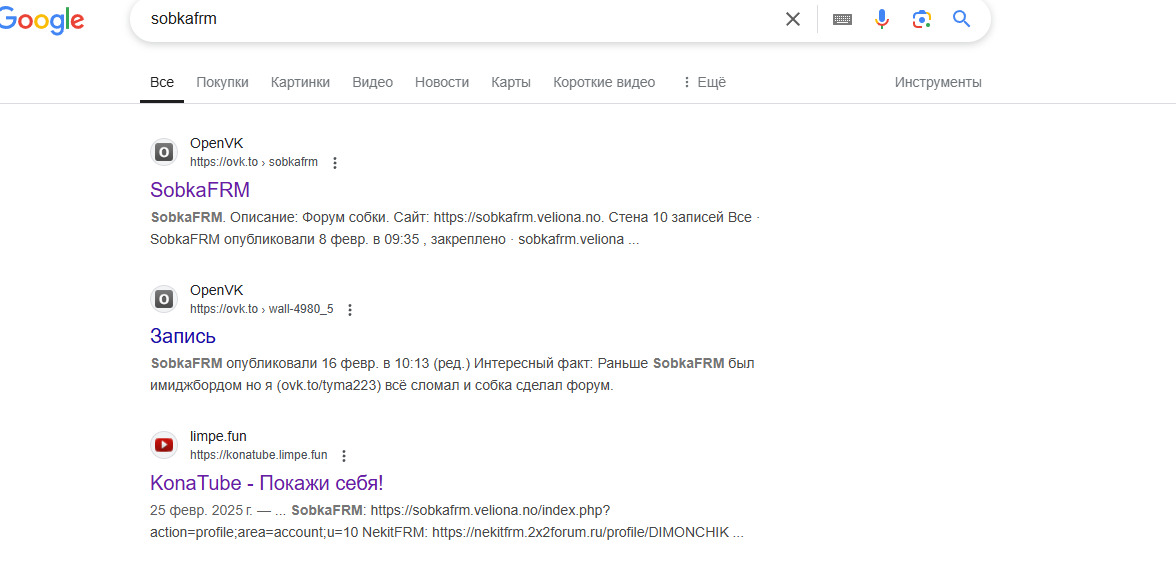Open KonaTube - Покажи себя! link

(266, 483)
